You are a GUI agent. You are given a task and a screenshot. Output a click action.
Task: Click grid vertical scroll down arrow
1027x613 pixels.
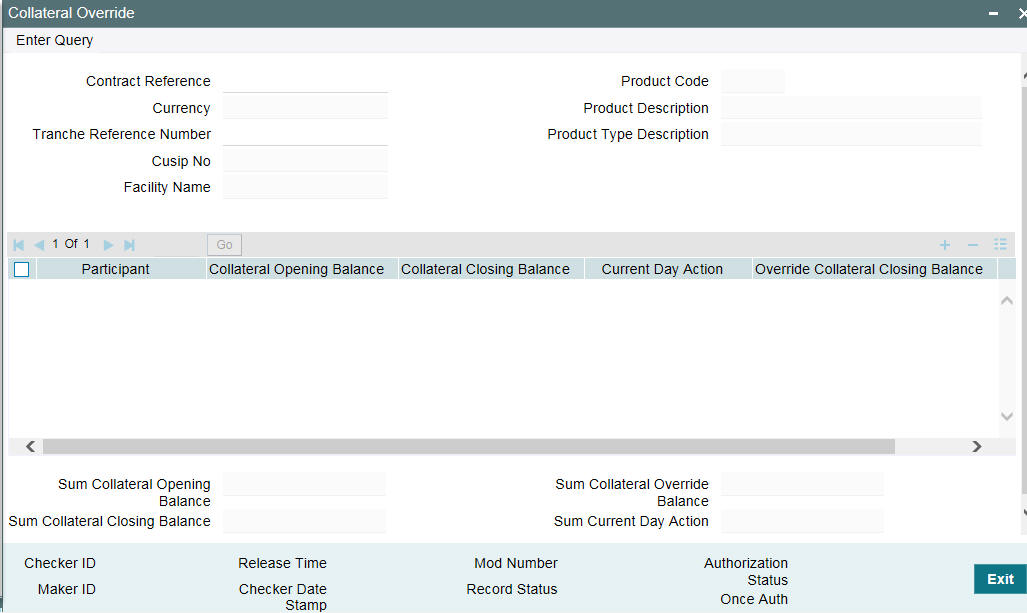tap(1007, 417)
